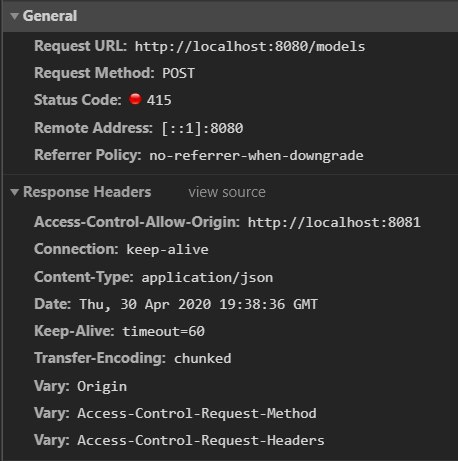Click the no-referrer-when-downgrade policy value
The width and height of the screenshot is (458, 461).
click(x=256, y=156)
